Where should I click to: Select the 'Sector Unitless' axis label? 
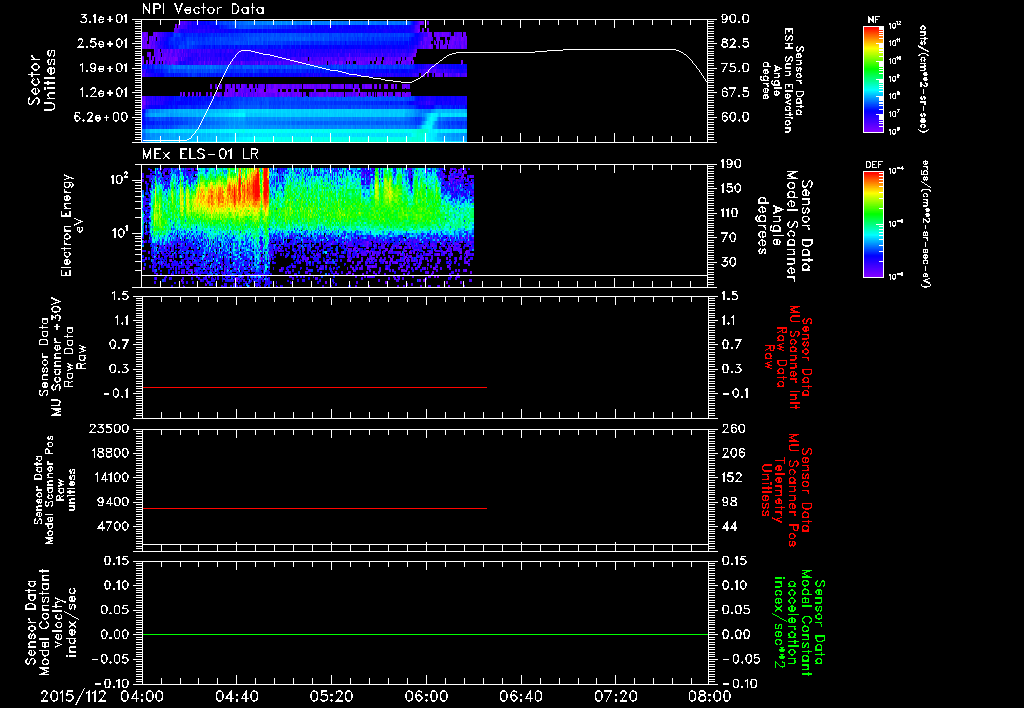click(x=42, y=80)
